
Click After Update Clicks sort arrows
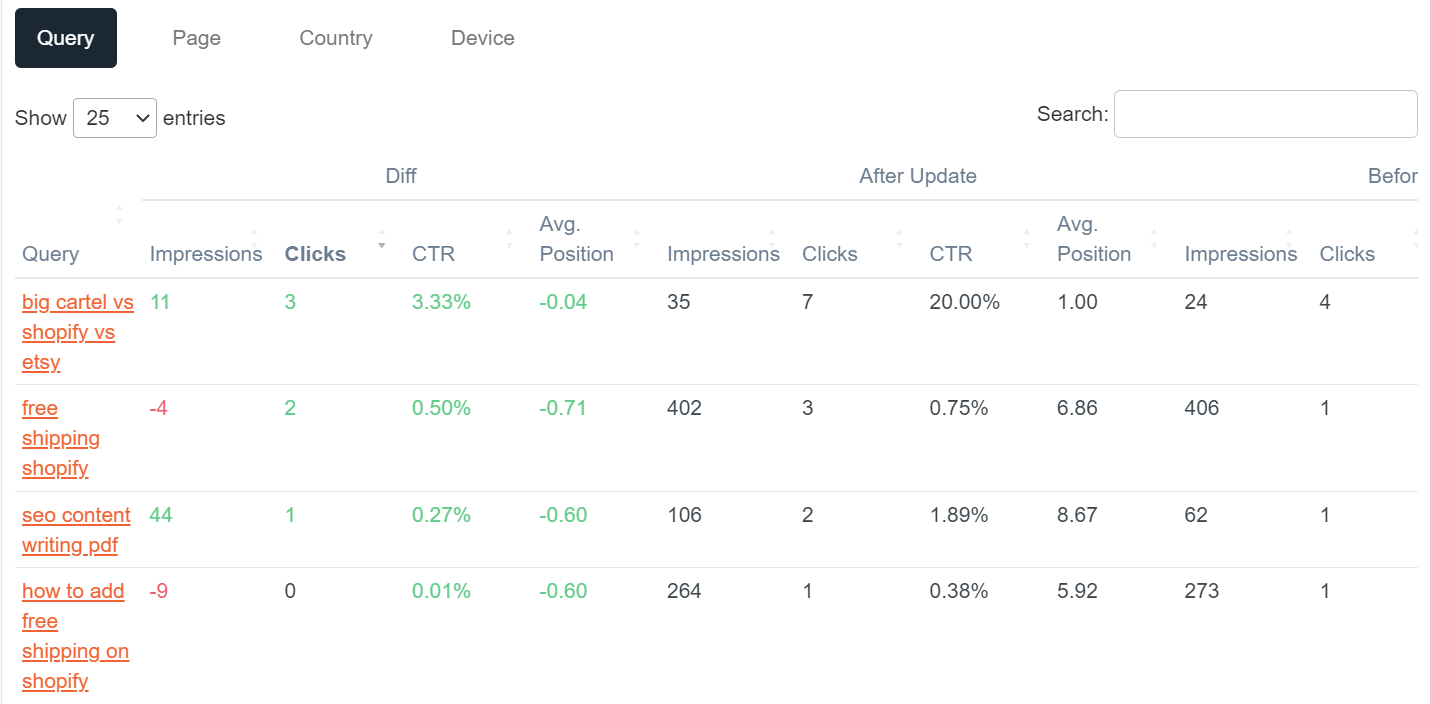[x=899, y=238]
